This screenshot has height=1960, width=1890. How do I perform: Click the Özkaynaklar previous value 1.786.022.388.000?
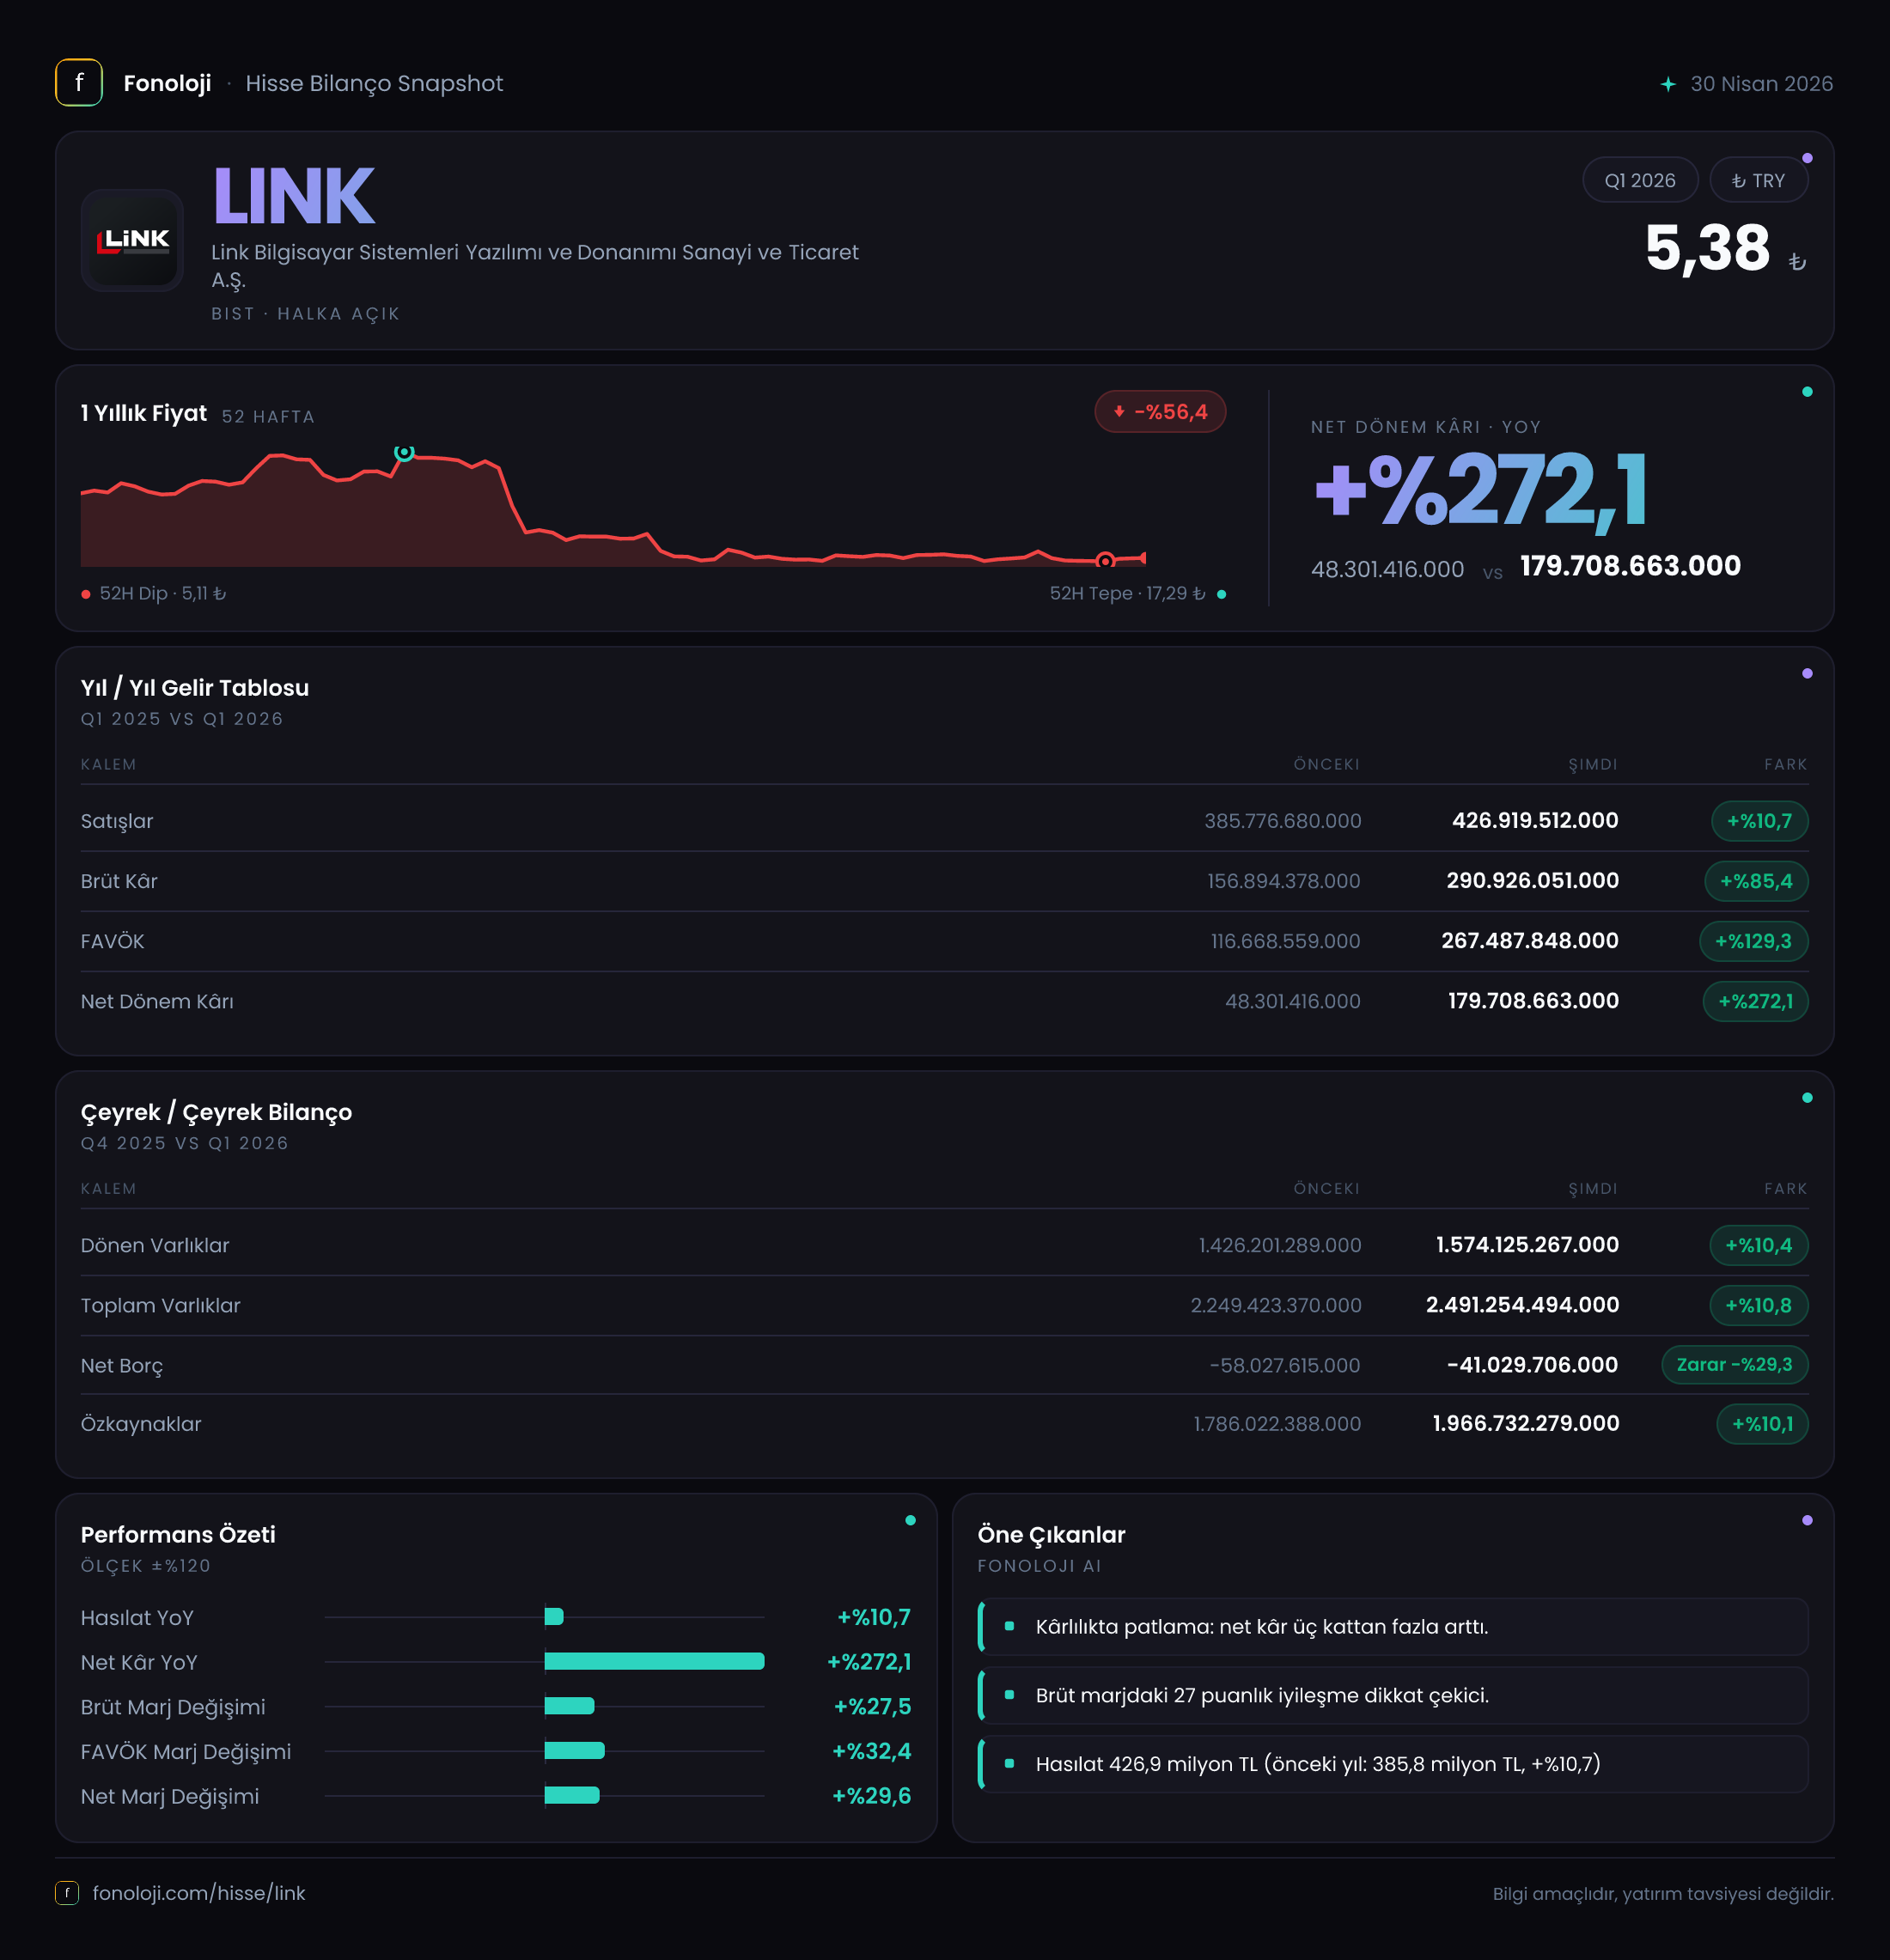[x=1277, y=1424]
